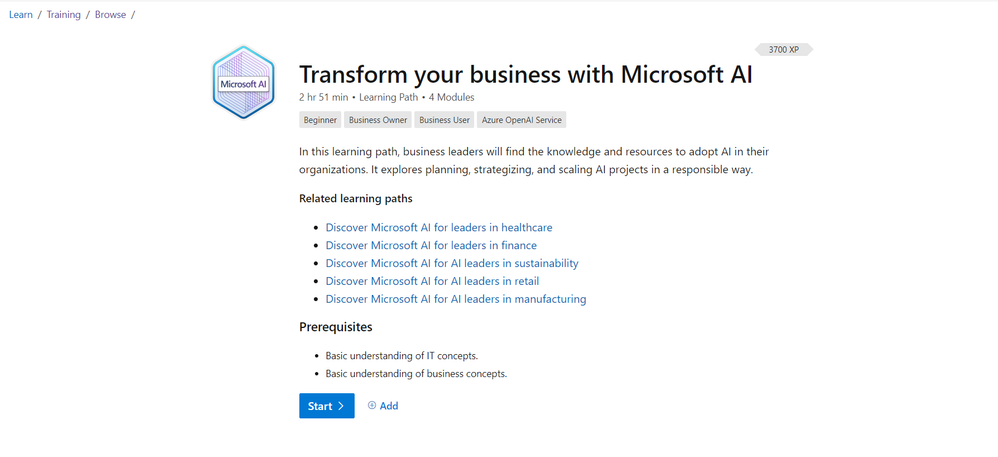This screenshot has height=457, width=998.
Task: Click the 3700 XP badge
Action: (x=784, y=49)
